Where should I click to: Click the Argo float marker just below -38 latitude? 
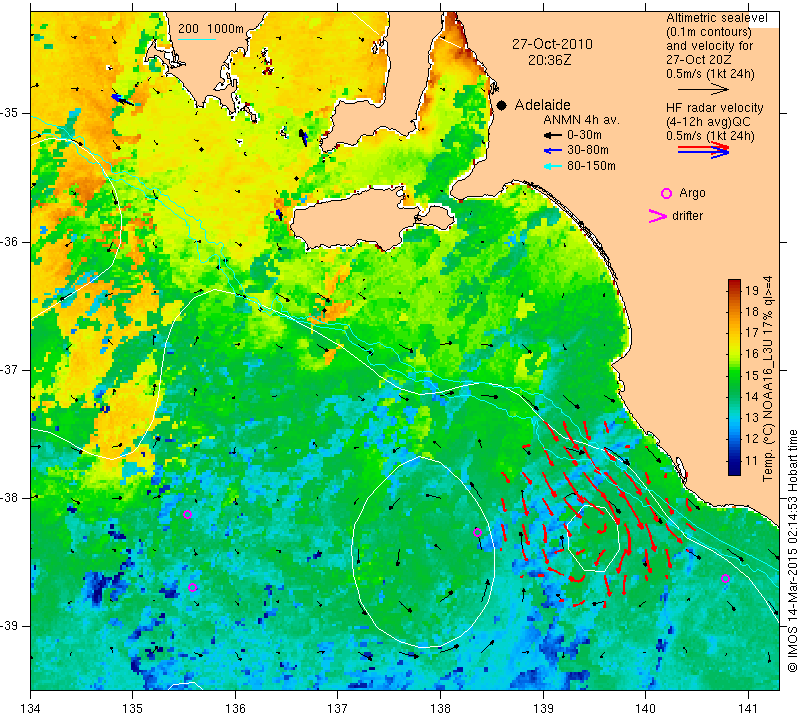tap(187, 514)
